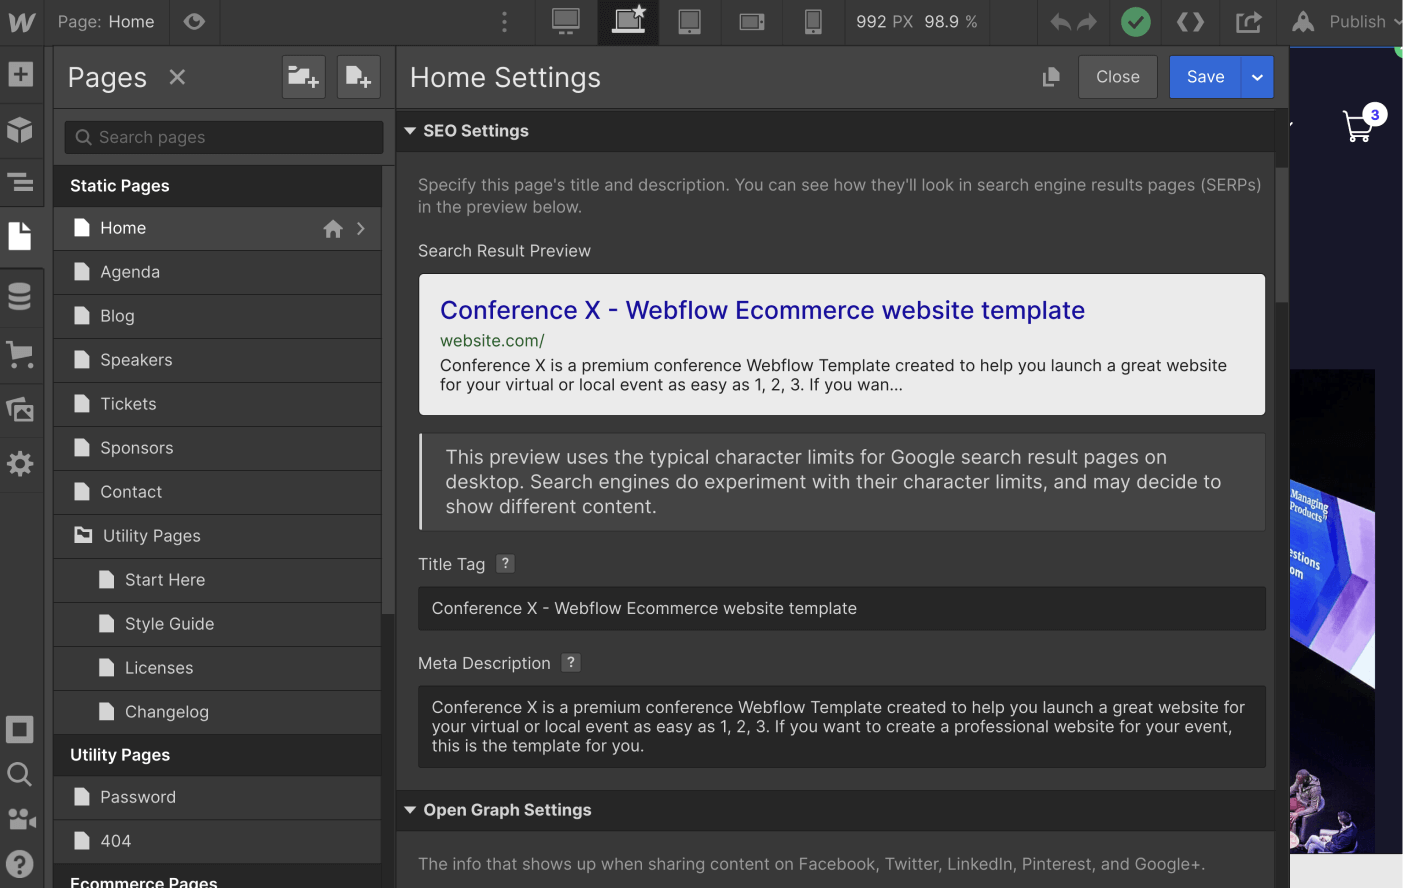Screen dimensions: 1403x889
Task: Open the Page: Home selector
Action: (x=106, y=21)
